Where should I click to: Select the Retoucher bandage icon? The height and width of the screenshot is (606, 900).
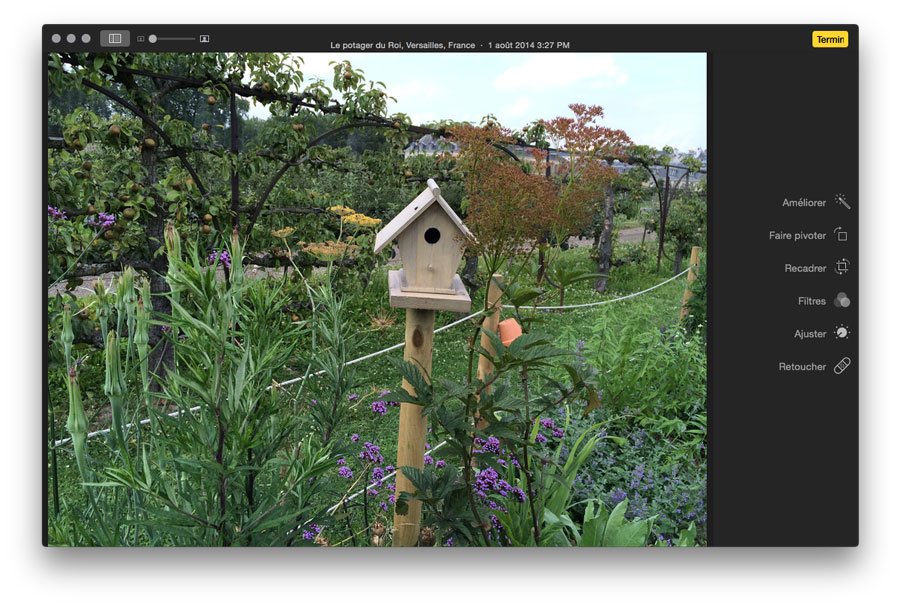(842, 366)
